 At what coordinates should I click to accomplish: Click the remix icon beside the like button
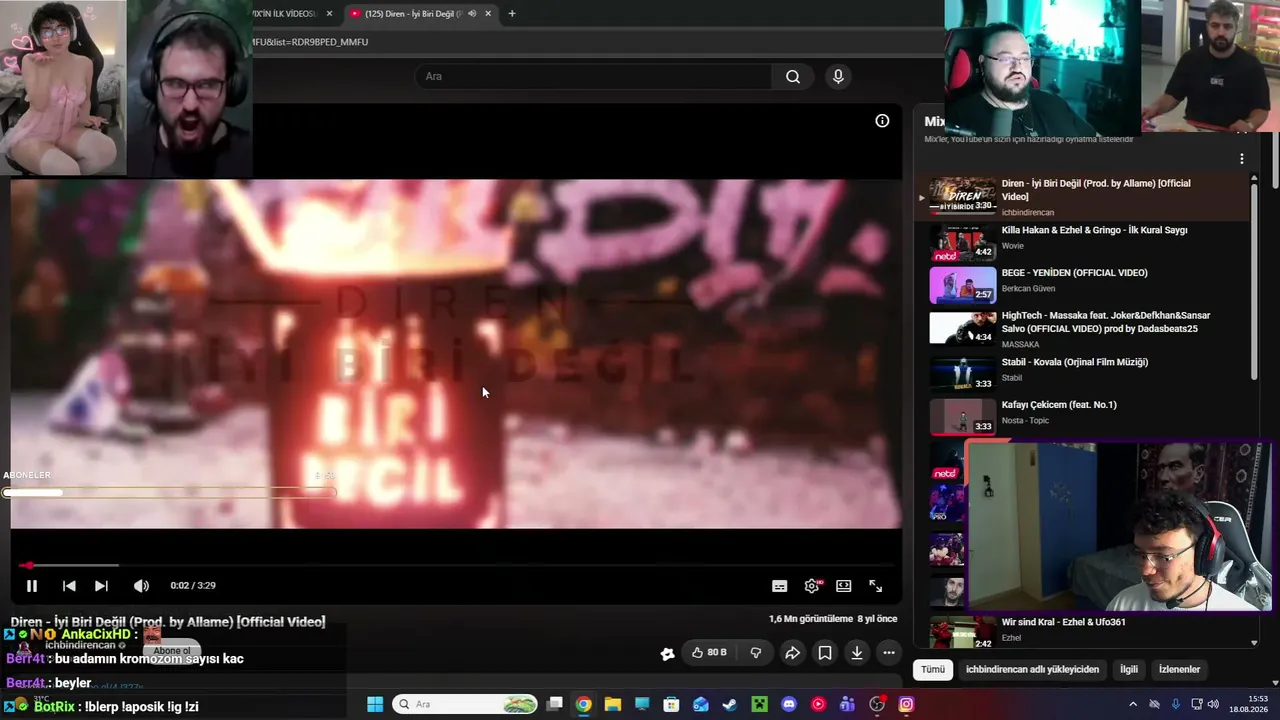(x=668, y=654)
